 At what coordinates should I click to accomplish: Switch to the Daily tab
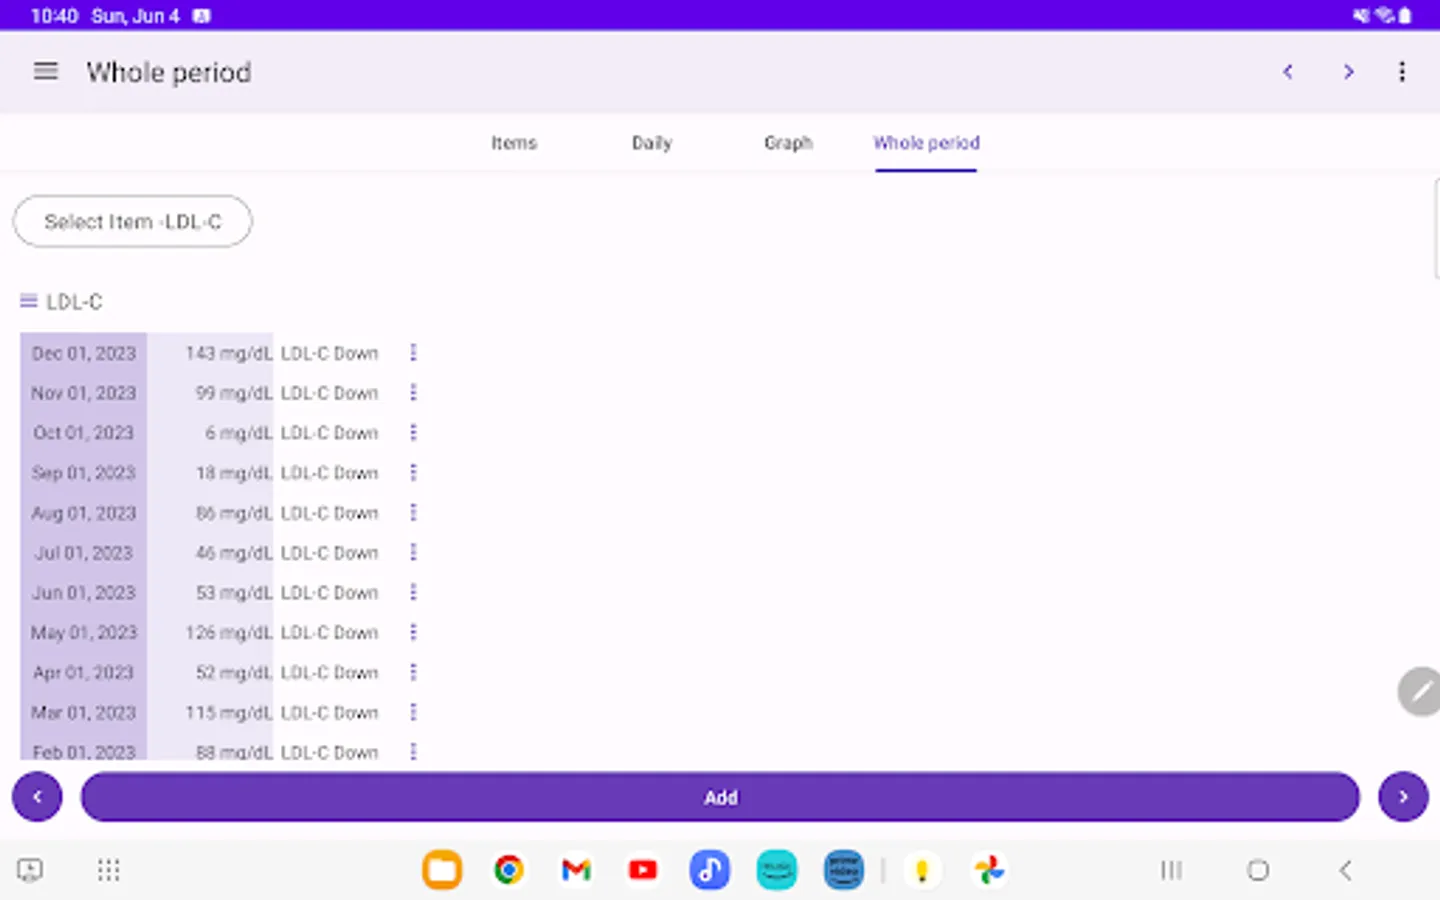coord(652,143)
